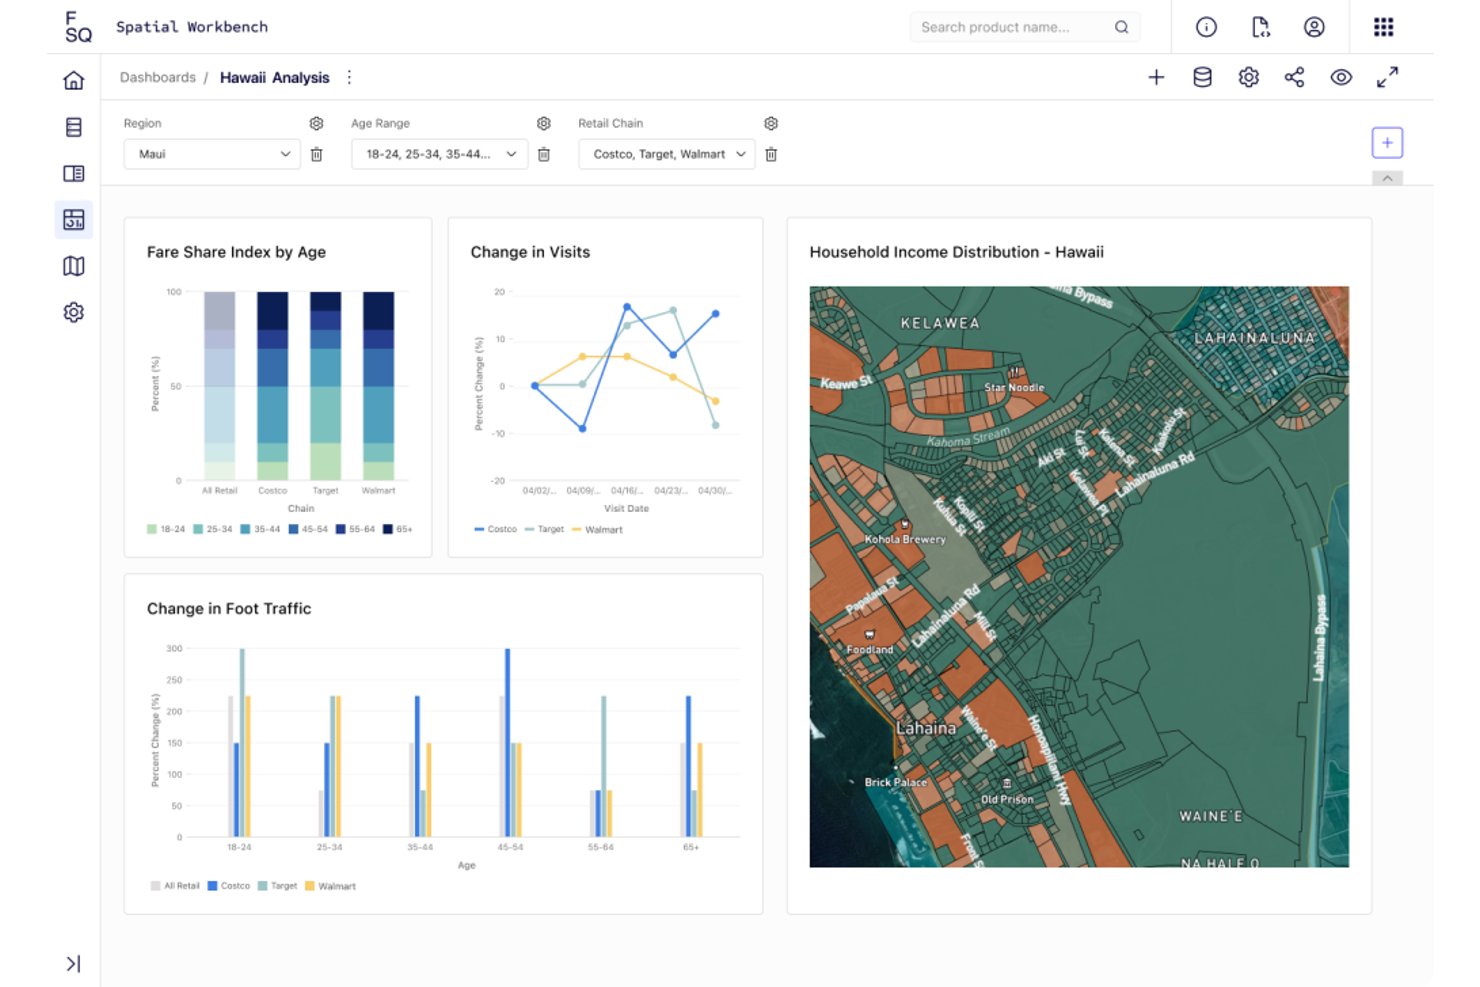Open the Age Range dropdown
1480x987 pixels.
pyautogui.click(x=439, y=154)
